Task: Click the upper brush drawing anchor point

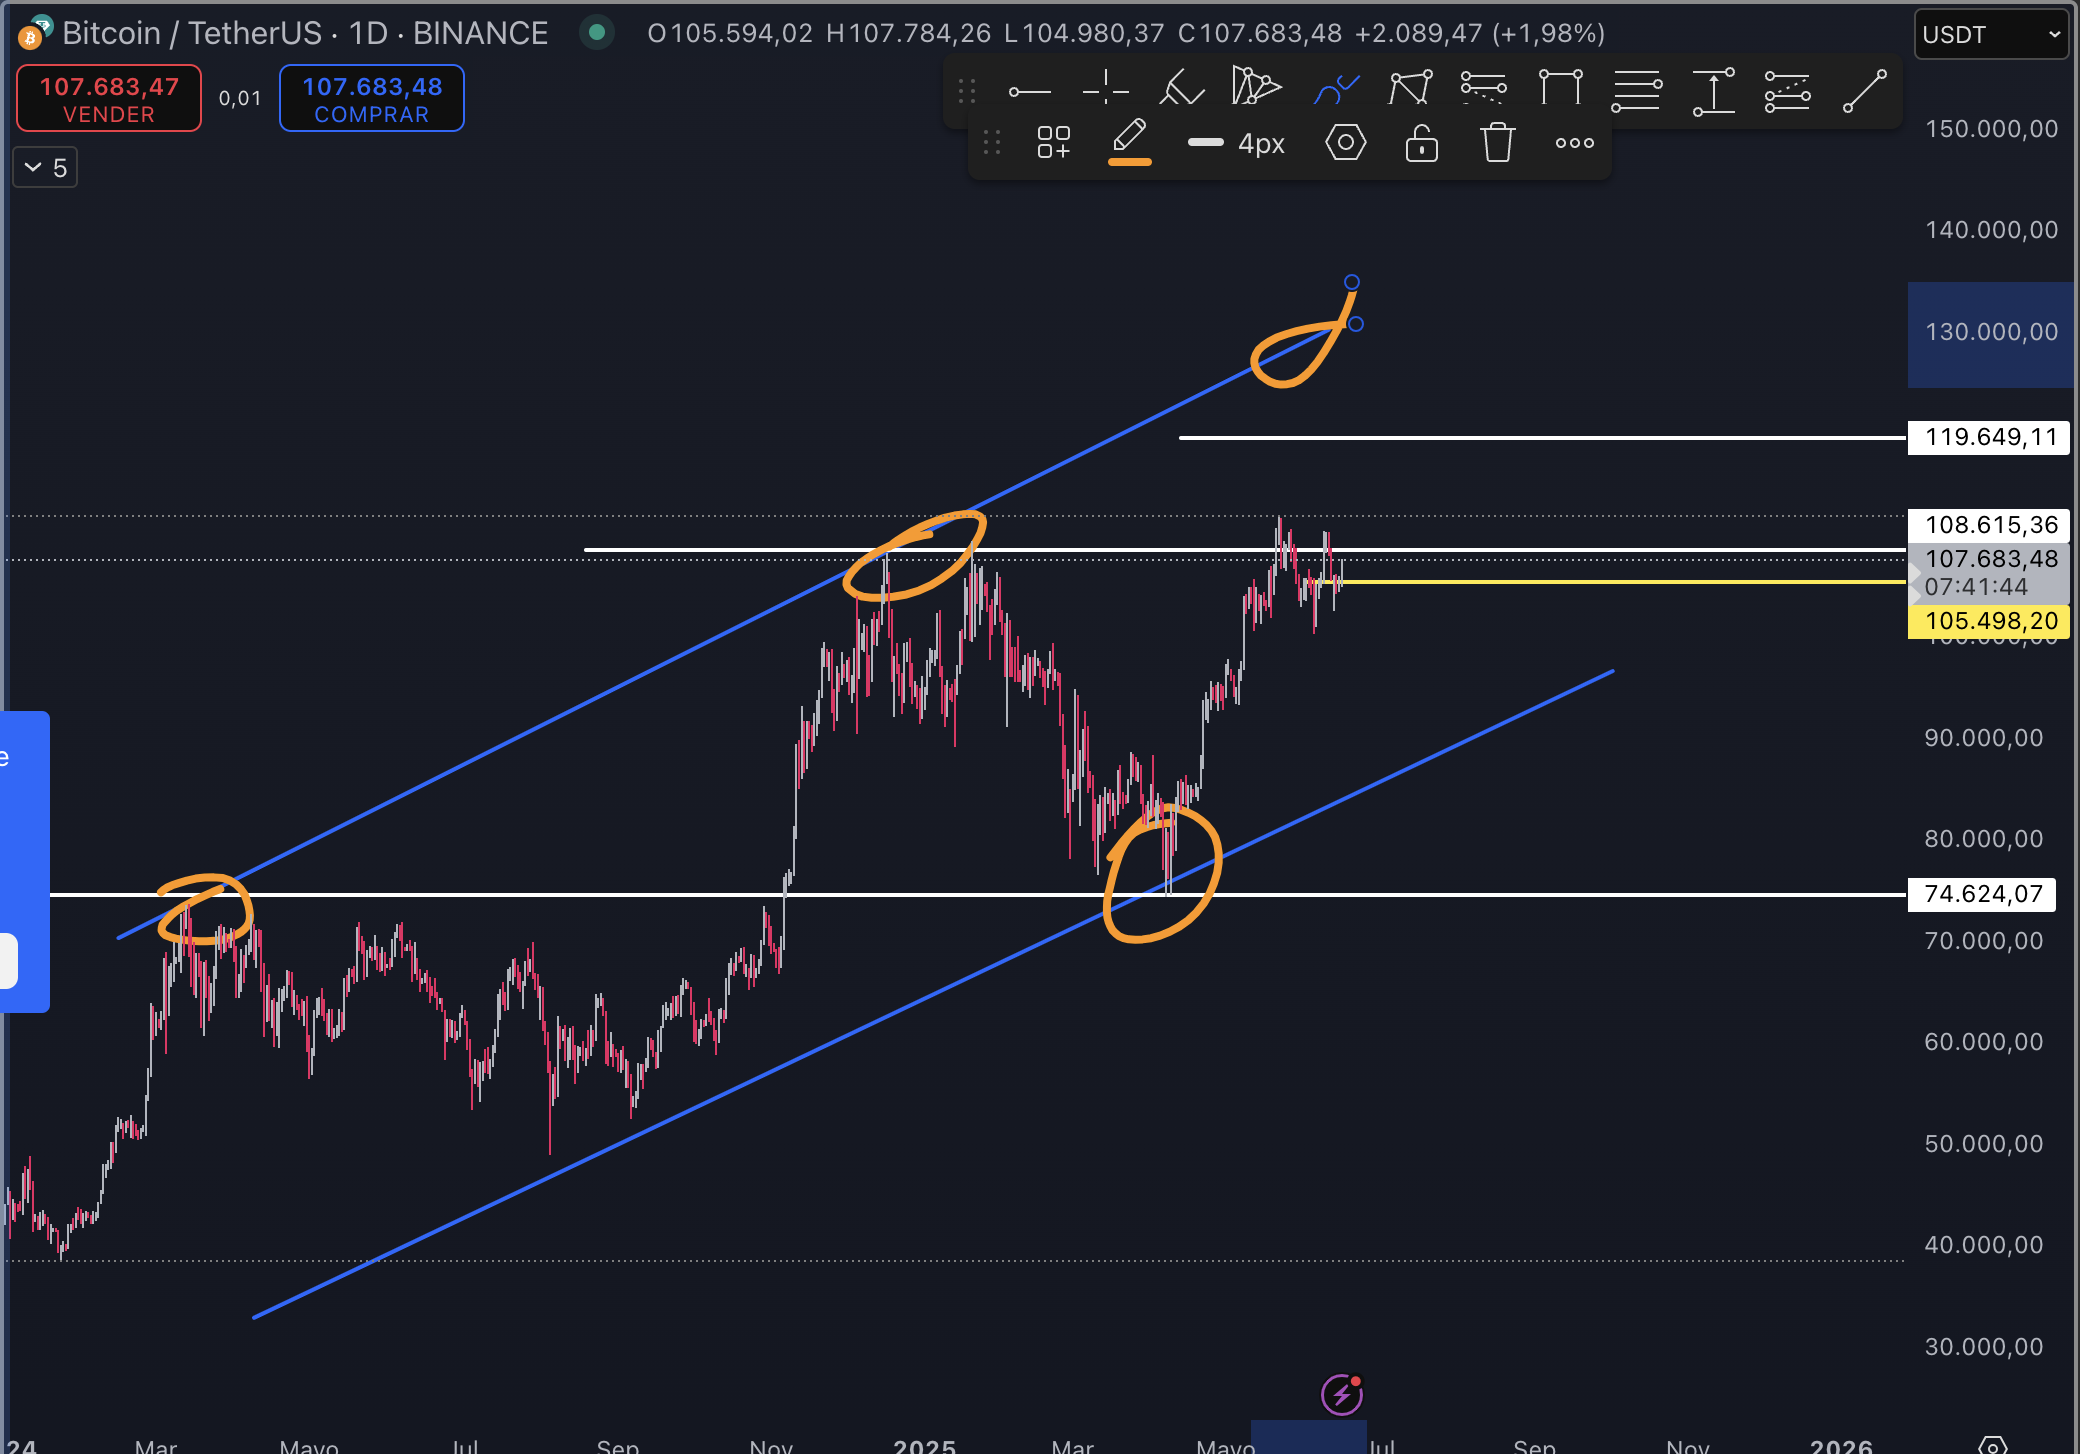Action: 1351,282
